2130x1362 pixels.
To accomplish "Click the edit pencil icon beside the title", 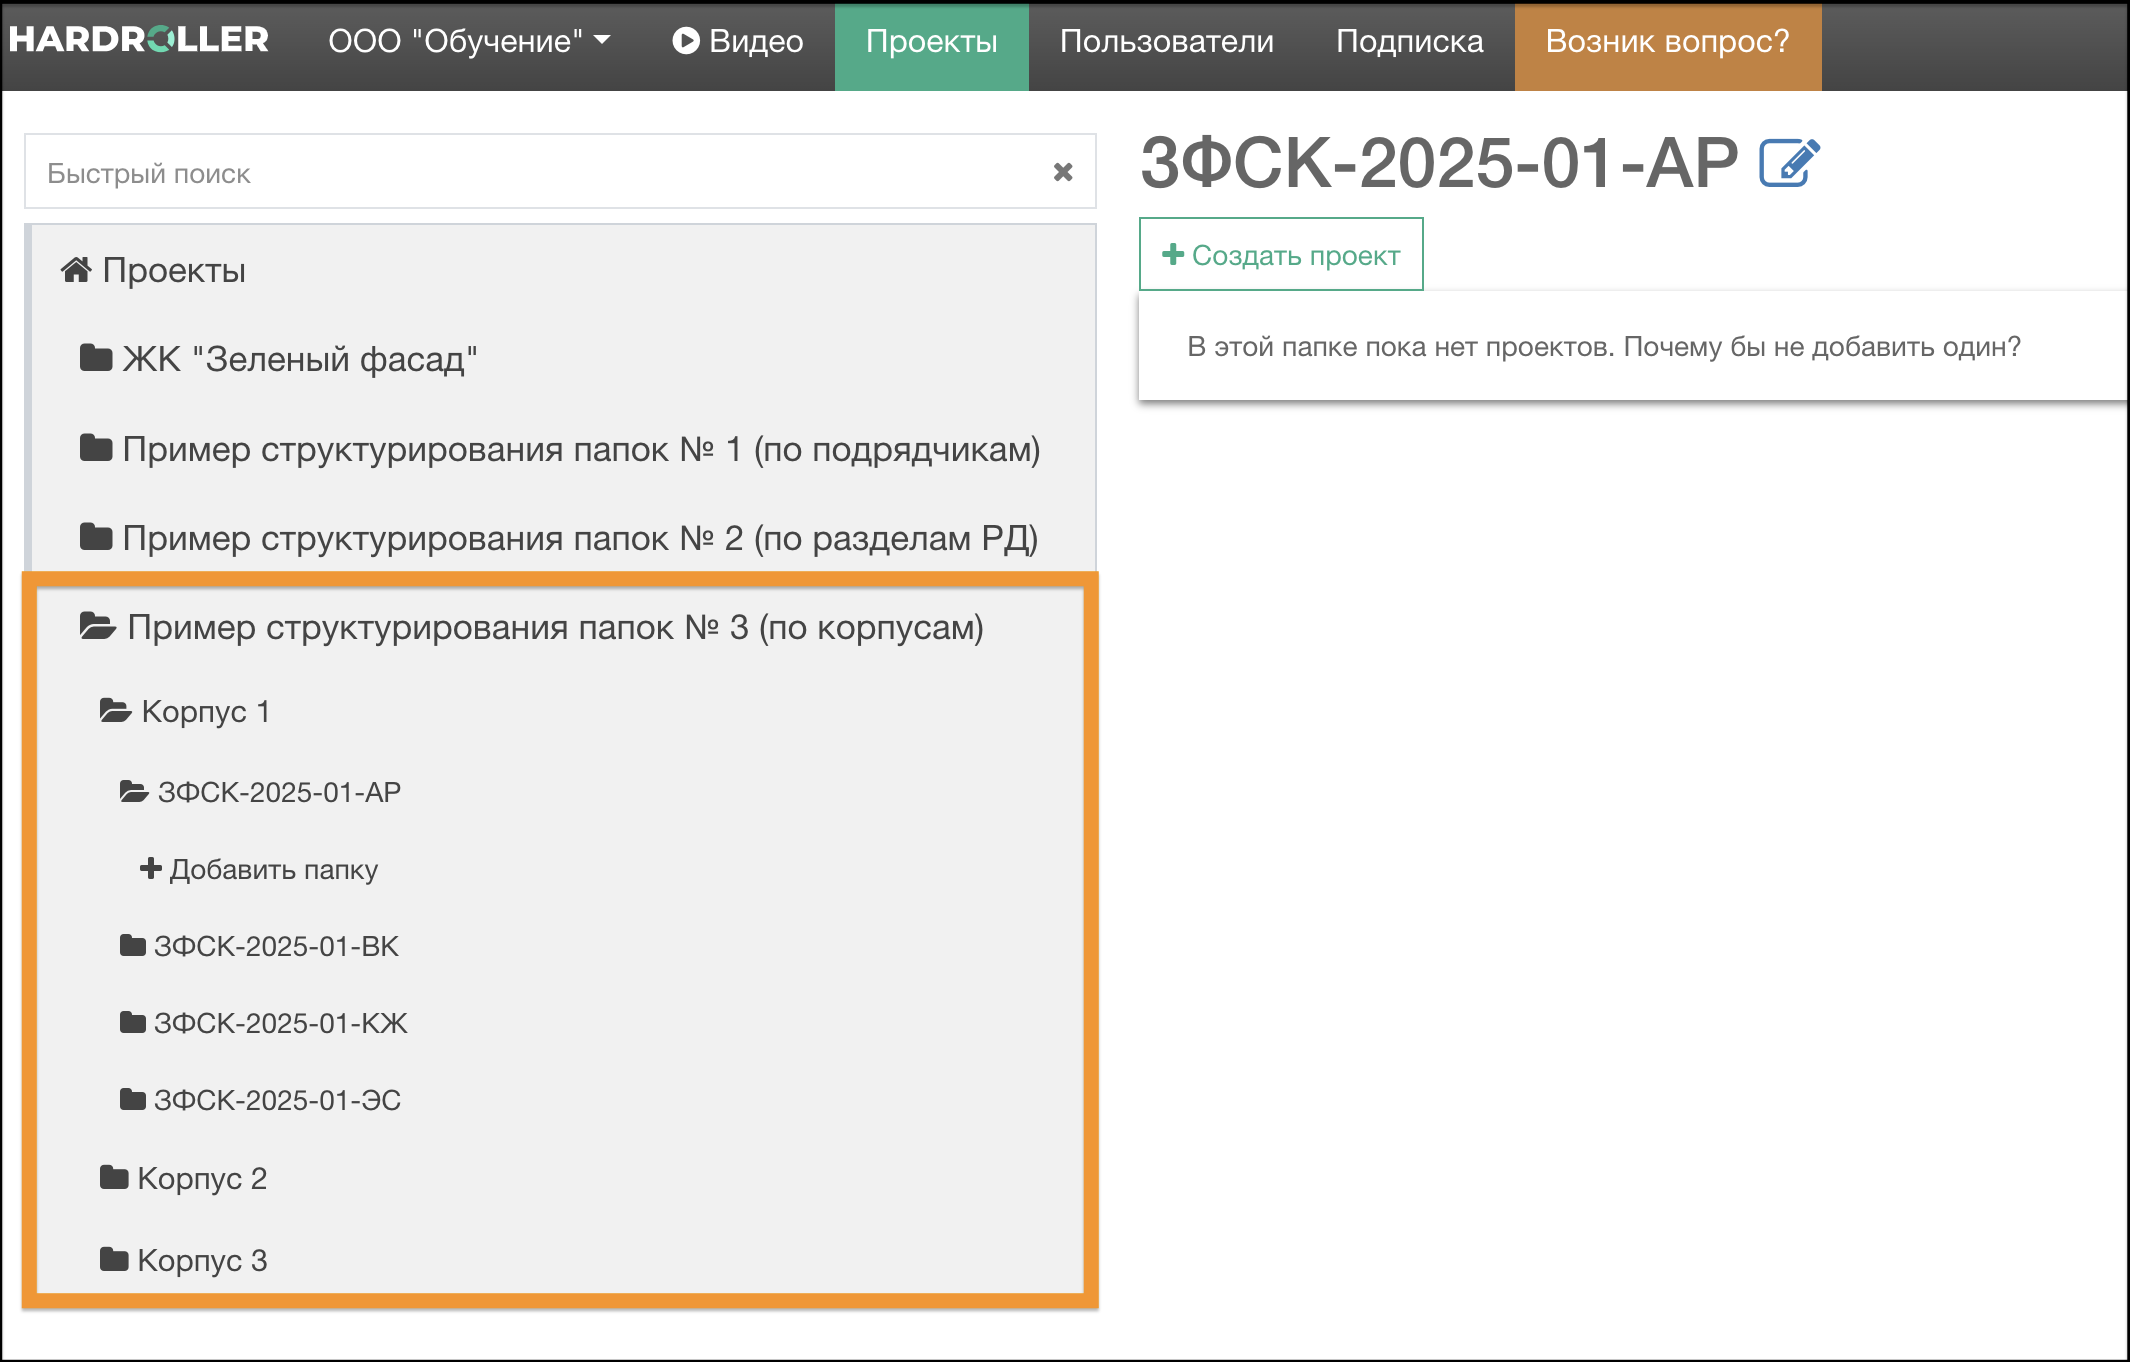I will [1788, 164].
